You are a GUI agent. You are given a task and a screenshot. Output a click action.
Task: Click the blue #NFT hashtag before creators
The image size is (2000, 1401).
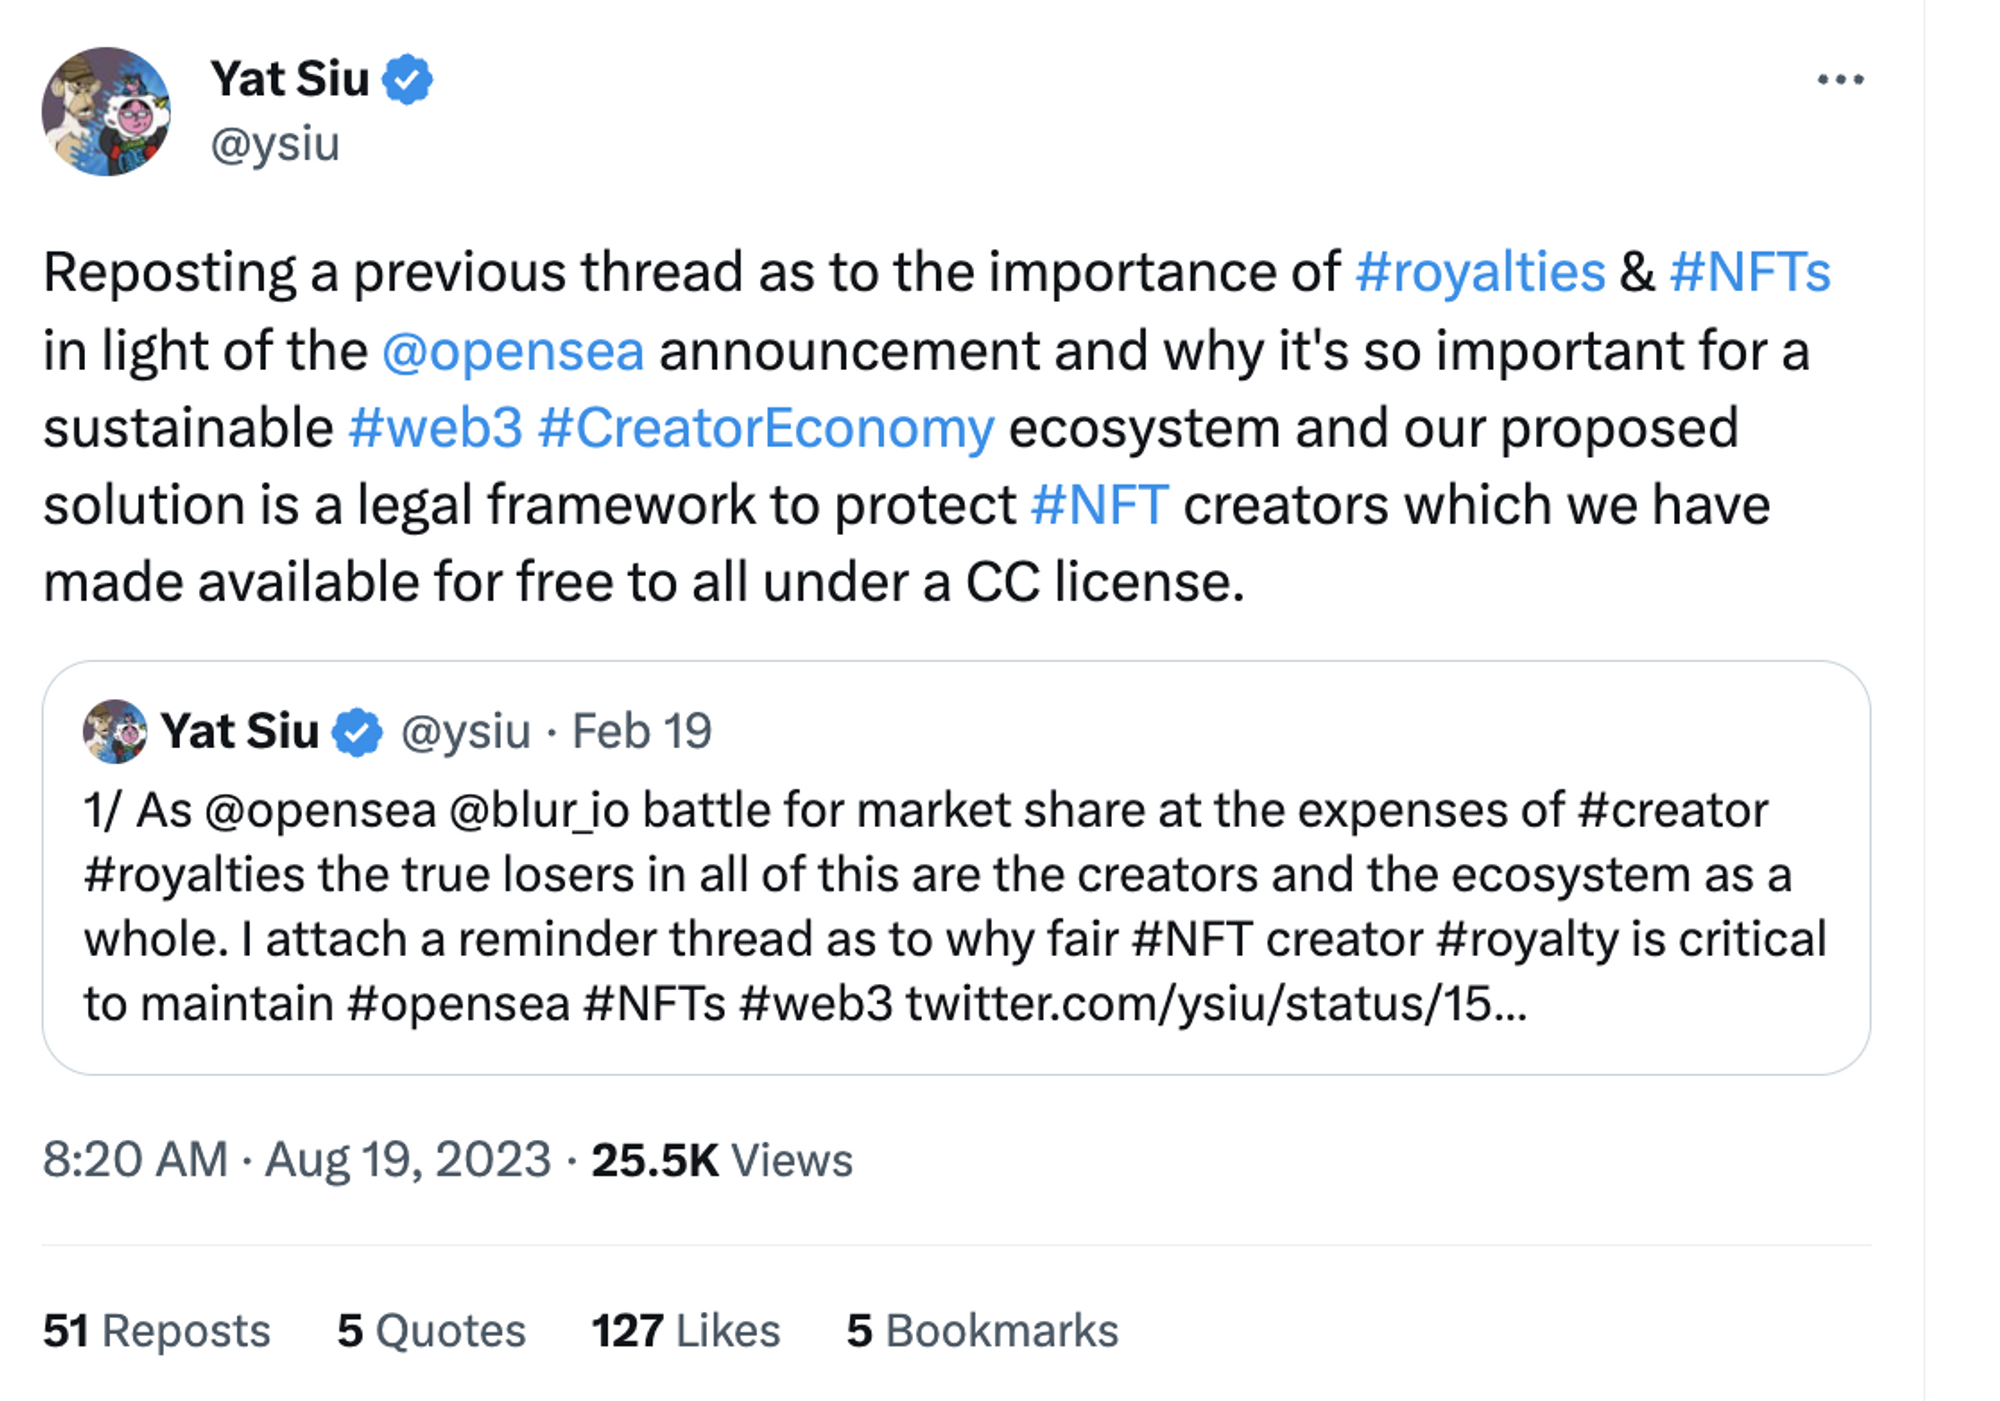[1099, 505]
